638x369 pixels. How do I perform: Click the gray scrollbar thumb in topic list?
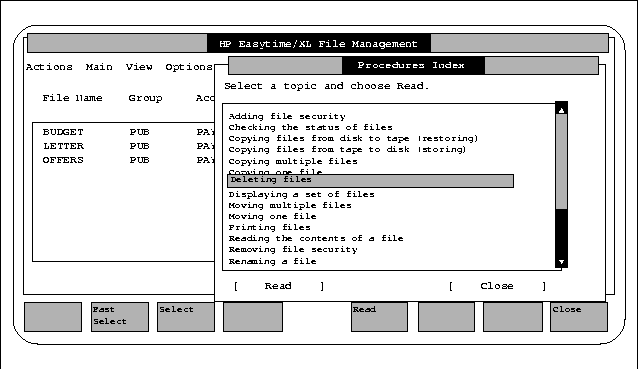coord(562,162)
